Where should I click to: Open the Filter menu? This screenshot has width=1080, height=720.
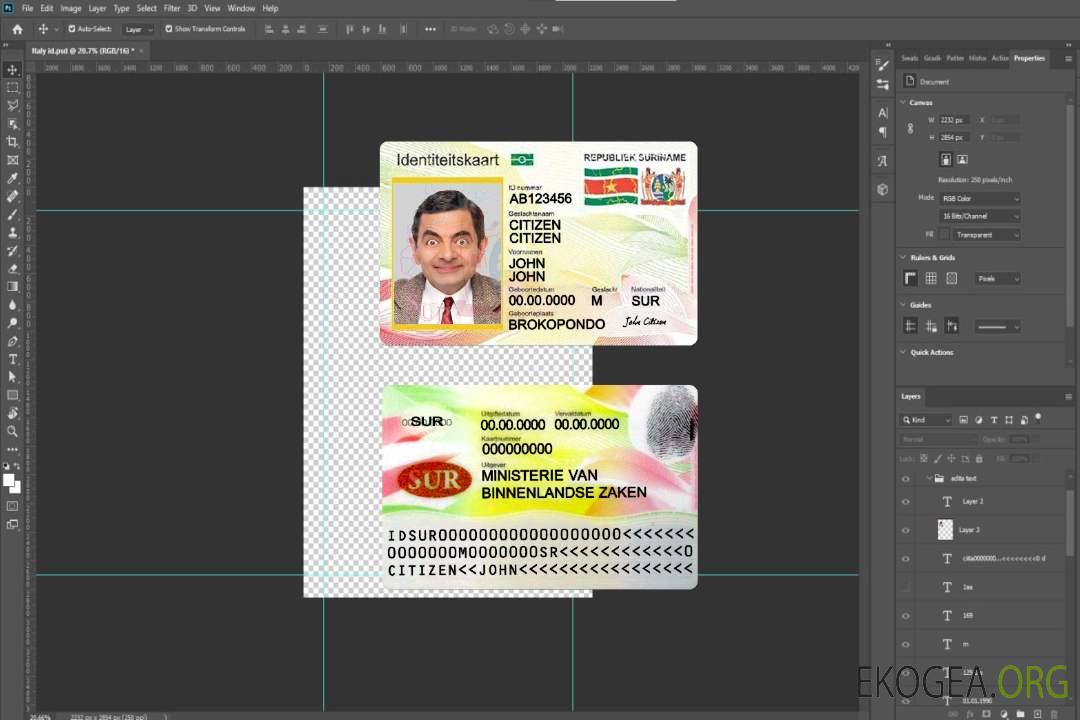coord(172,8)
